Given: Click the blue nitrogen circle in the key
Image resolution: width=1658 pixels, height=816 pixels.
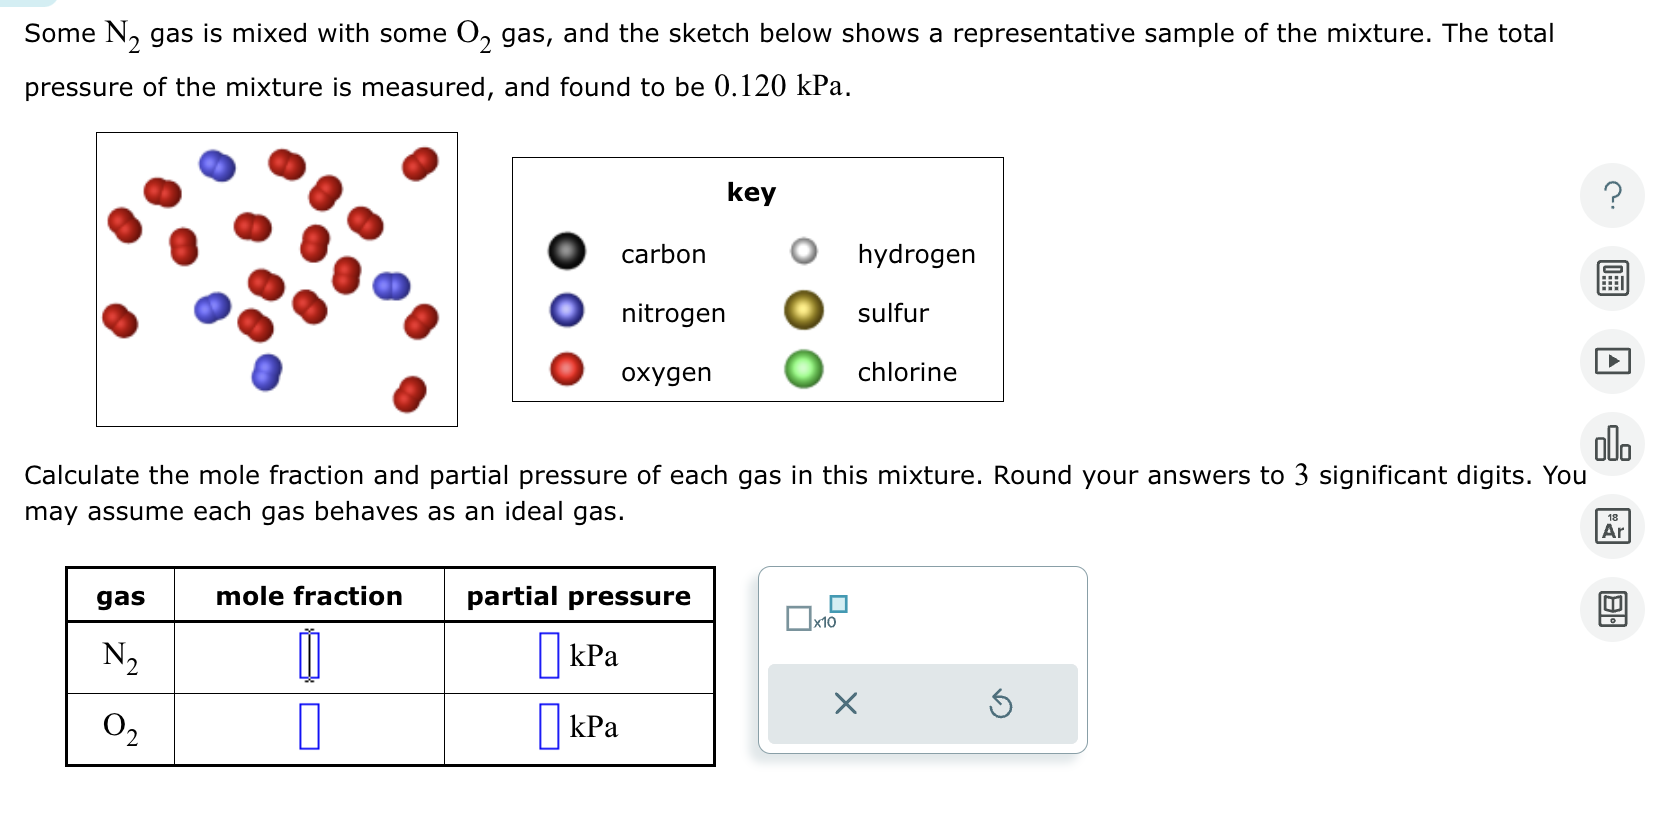Looking at the screenshot, I should 565,311.
